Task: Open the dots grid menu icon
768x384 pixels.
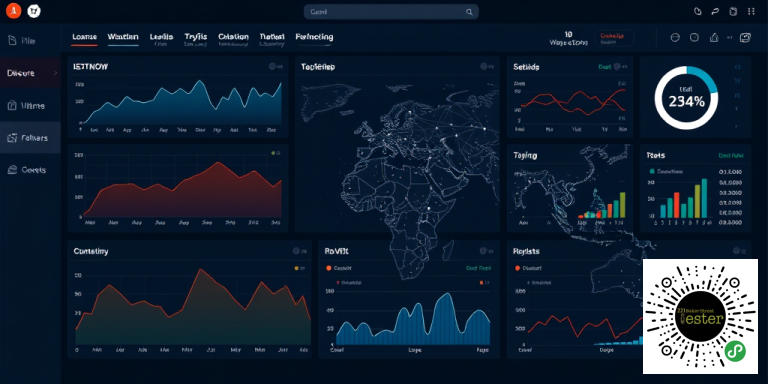Action: pos(751,11)
